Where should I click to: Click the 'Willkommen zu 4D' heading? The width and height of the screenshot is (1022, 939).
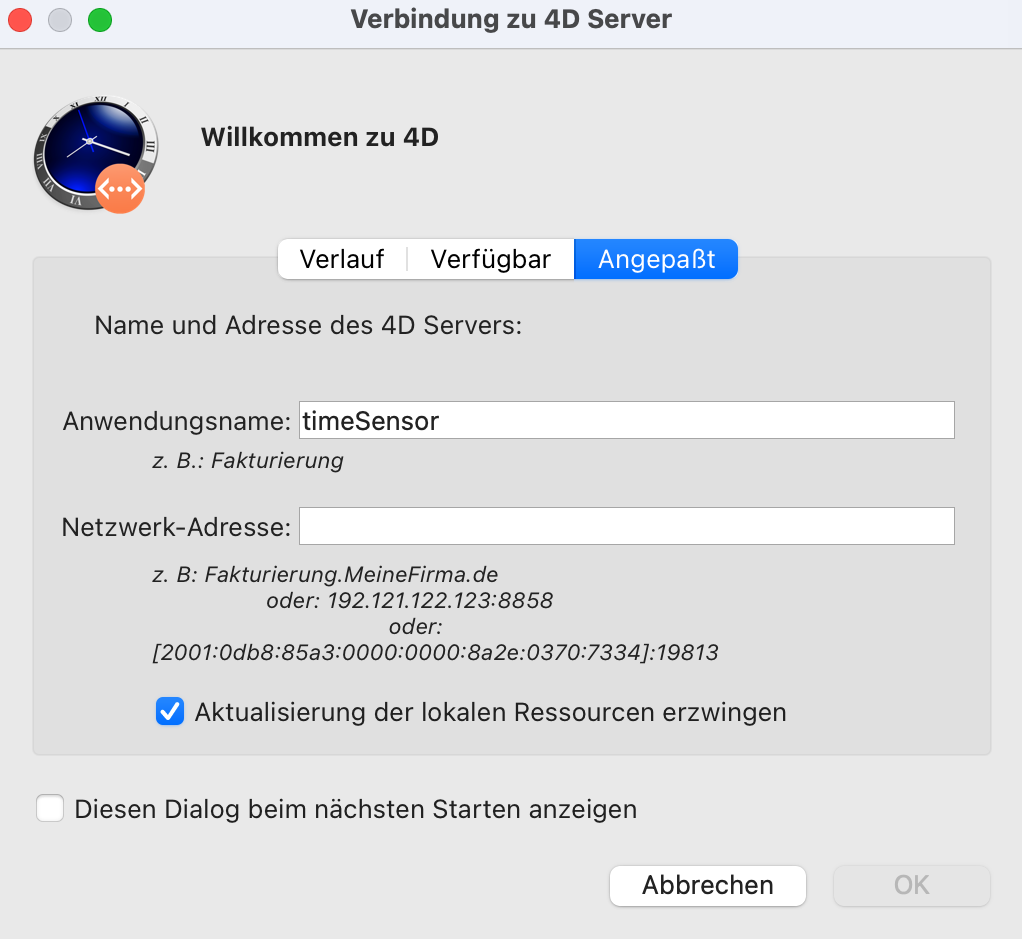point(319,137)
